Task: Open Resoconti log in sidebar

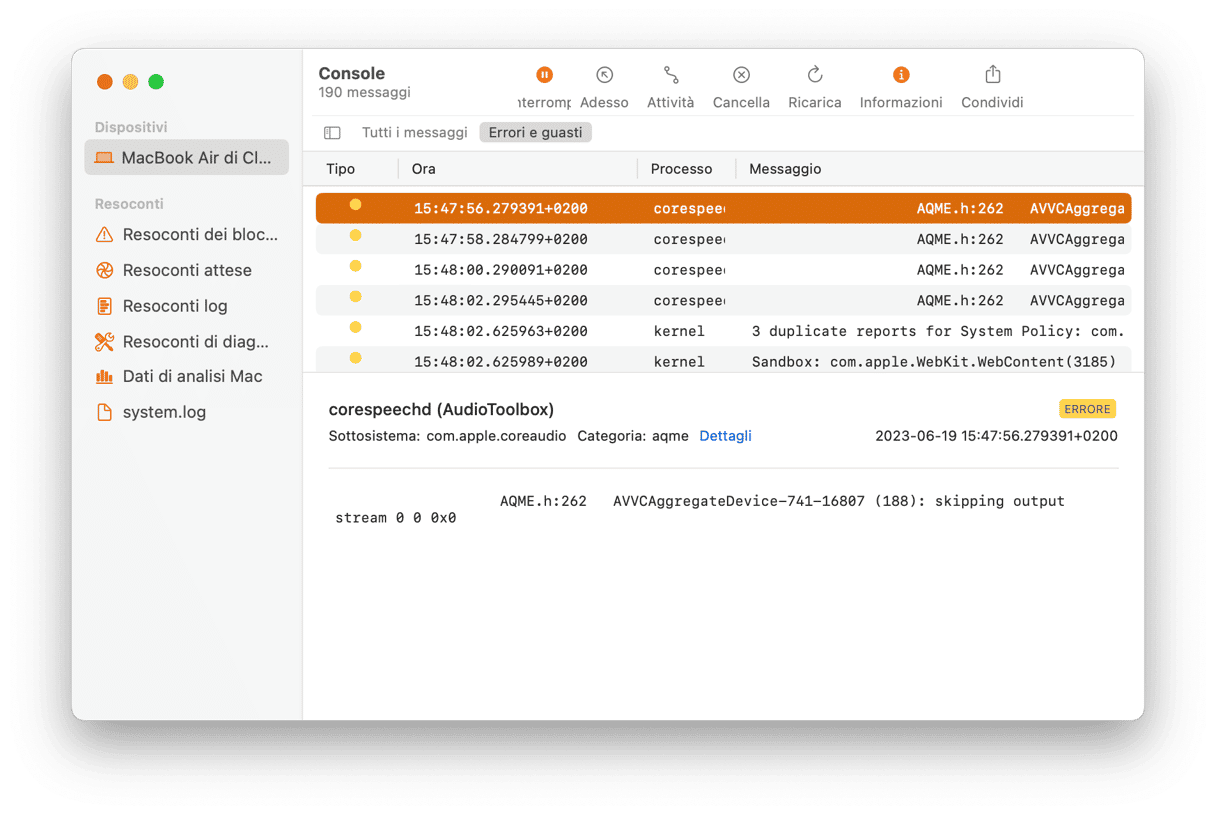Action: [x=175, y=306]
